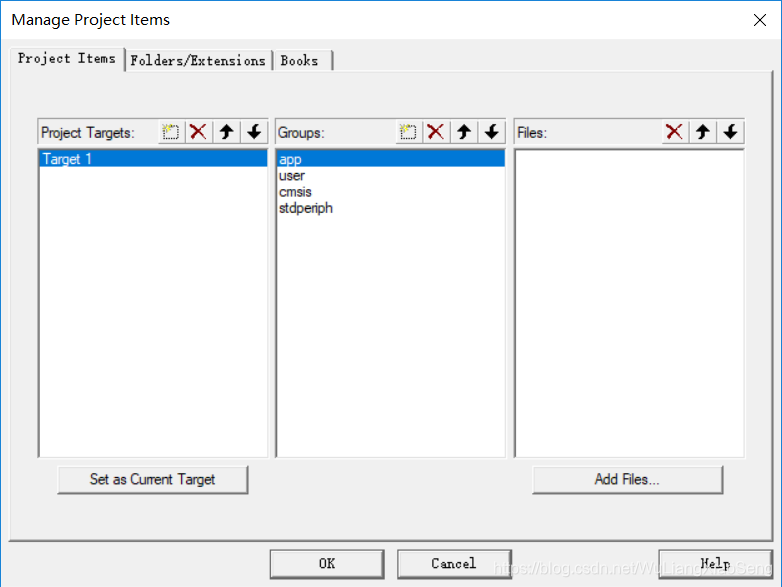The height and width of the screenshot is (587, 782).
Task: Open the Books tab
Action: coord(302,61)
